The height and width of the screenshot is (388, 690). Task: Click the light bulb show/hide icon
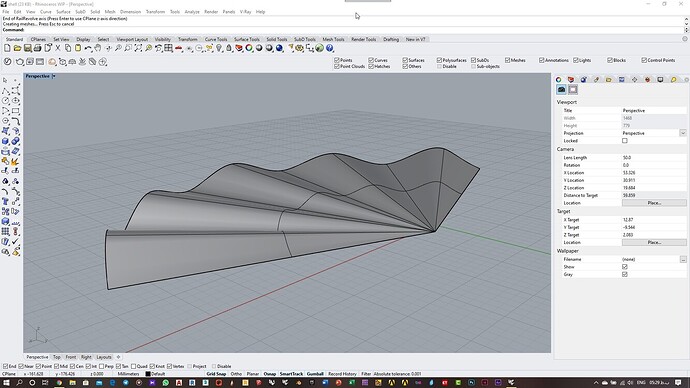pos(219,48)
